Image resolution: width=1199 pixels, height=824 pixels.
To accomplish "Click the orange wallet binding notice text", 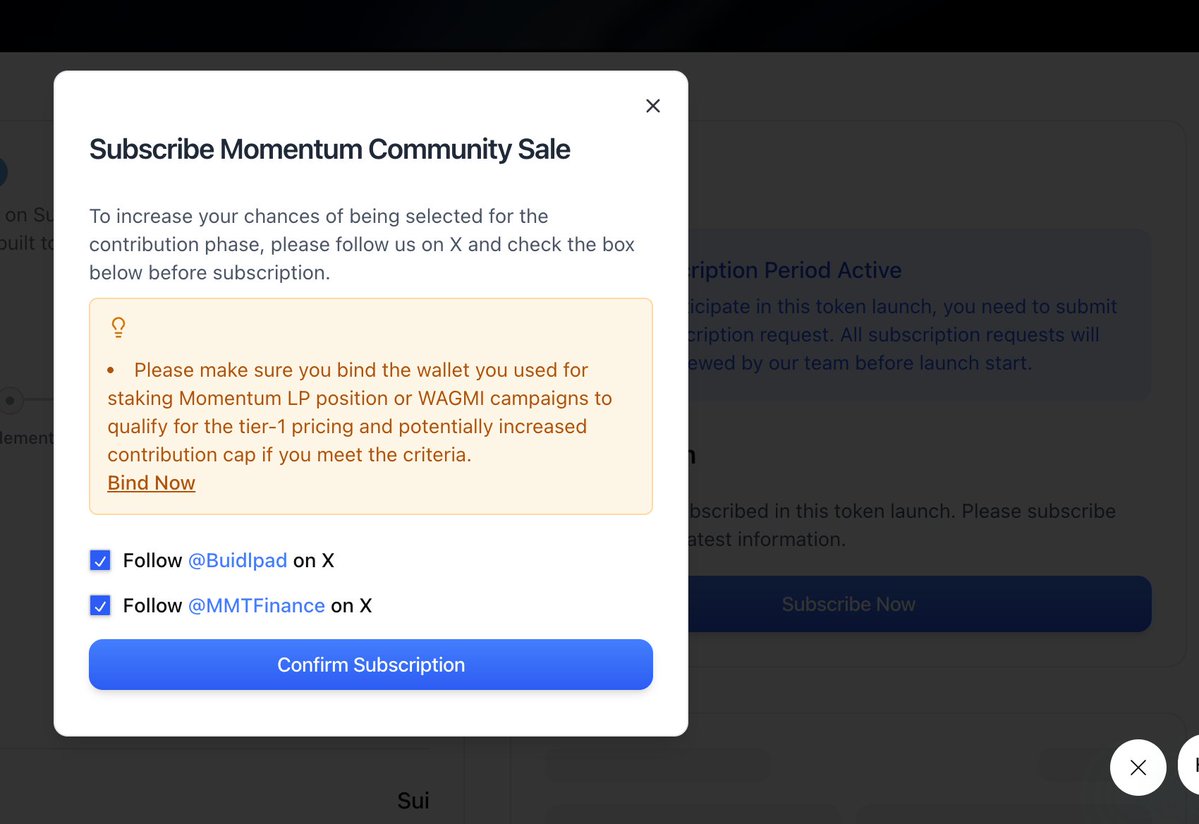I will (x=359, y=412).
